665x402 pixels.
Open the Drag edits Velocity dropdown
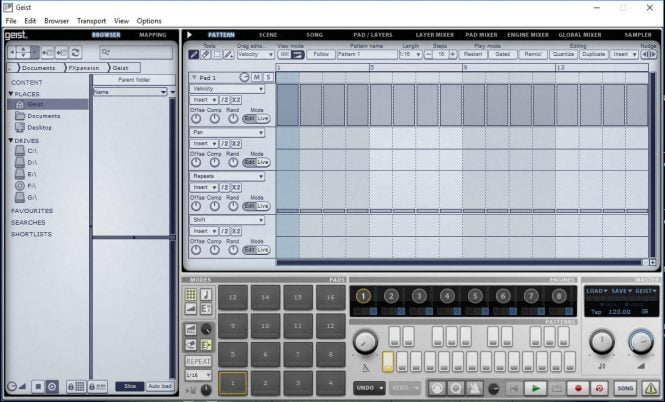(255, 54)
